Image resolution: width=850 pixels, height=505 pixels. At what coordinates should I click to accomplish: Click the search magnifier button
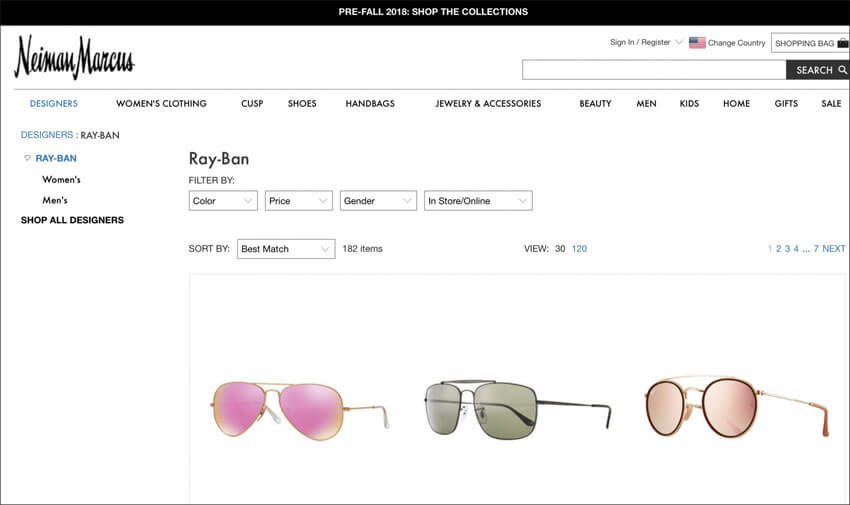(x=817, y=70)
